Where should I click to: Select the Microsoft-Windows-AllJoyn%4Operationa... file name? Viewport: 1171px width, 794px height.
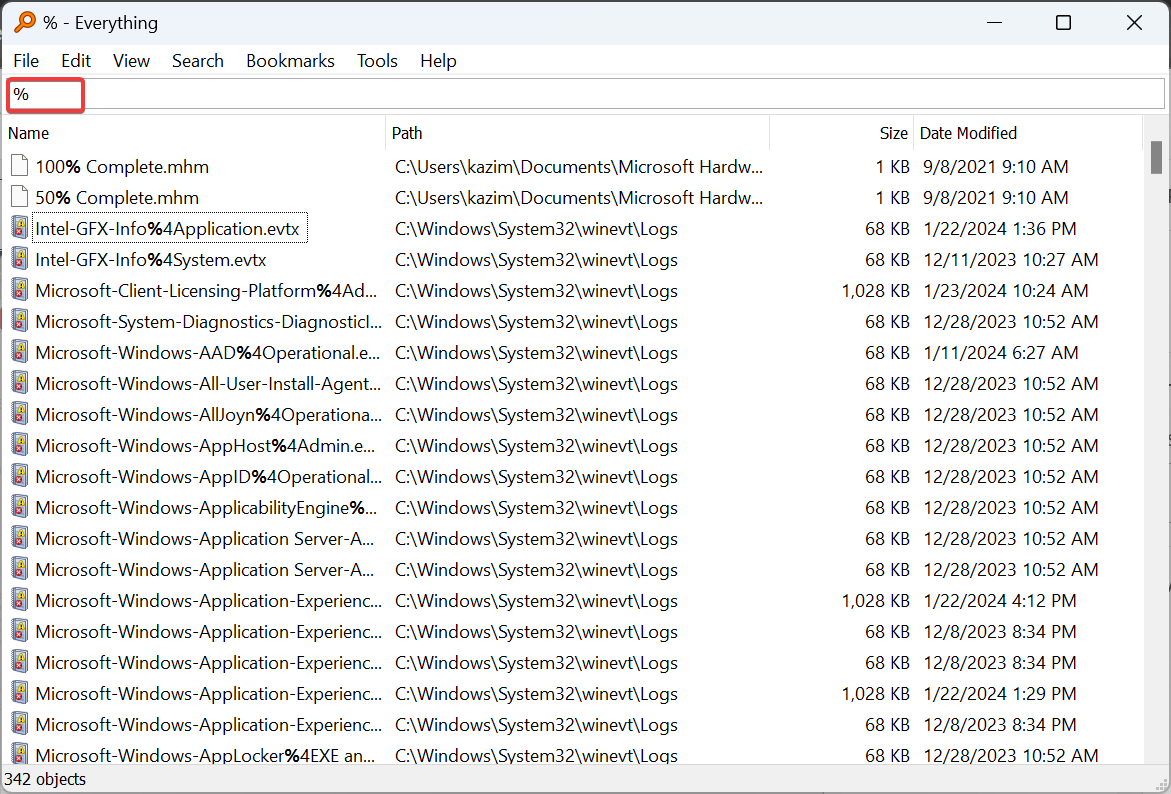[x=208, y=415]
